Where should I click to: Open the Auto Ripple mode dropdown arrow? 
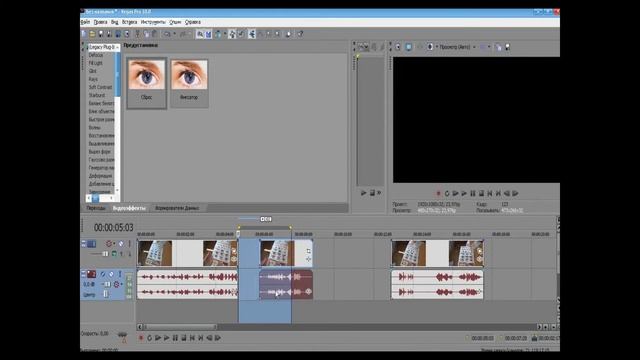225,34
